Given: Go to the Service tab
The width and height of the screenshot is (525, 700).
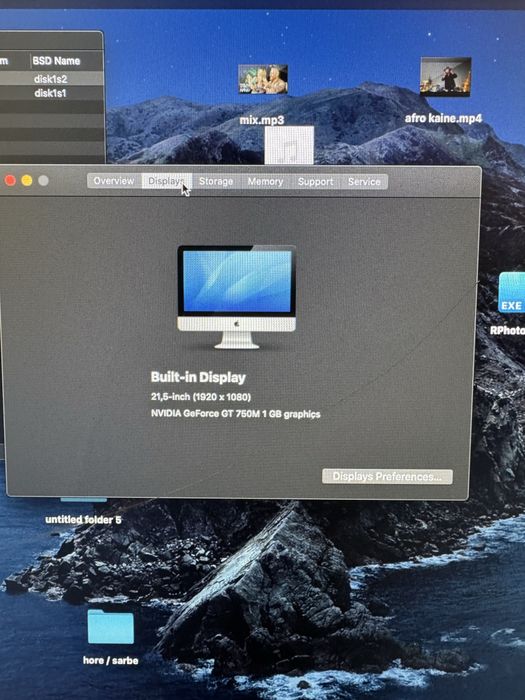Looking at the screenshot, I should [x=364, y=182].
